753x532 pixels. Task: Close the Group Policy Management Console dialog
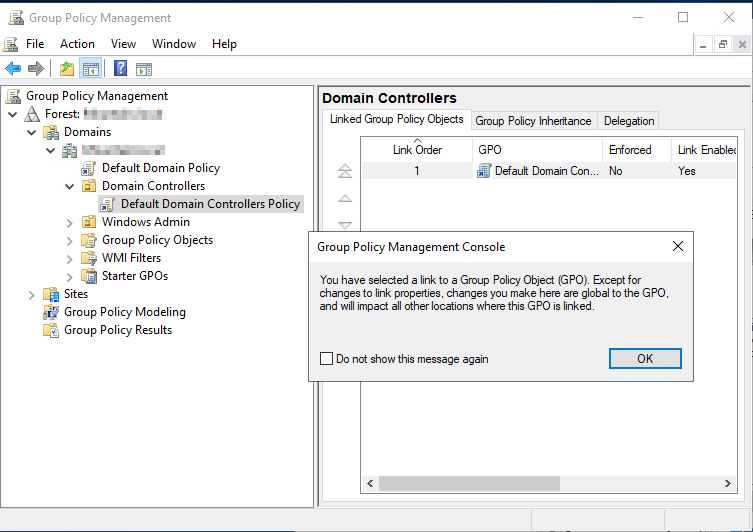coord(678,246)
